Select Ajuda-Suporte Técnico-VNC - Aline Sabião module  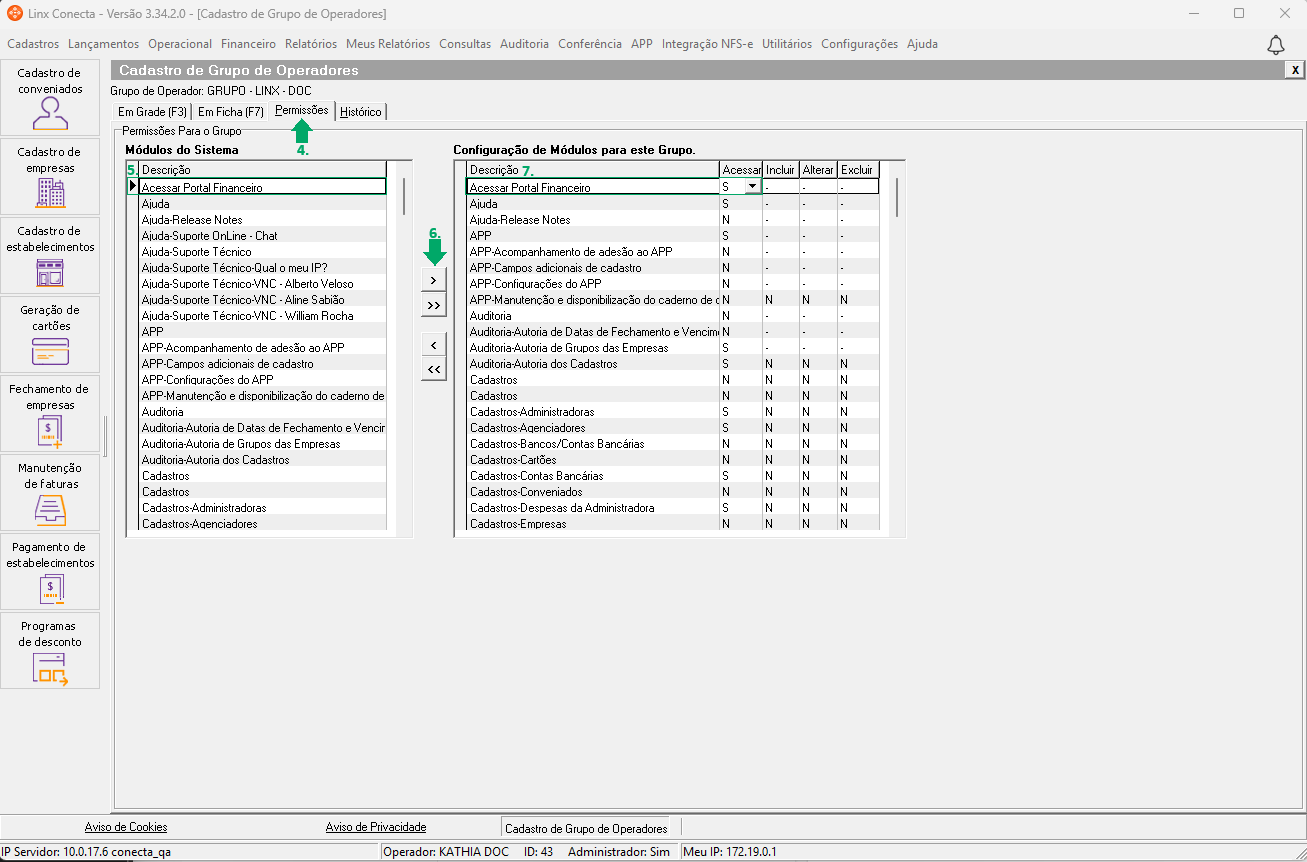[x=263, y=299]
